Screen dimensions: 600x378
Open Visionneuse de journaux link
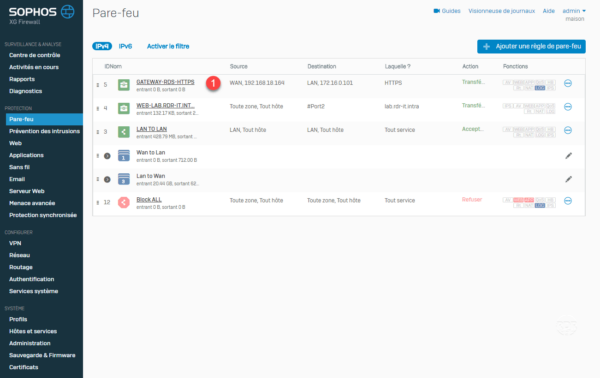[502, 11]
